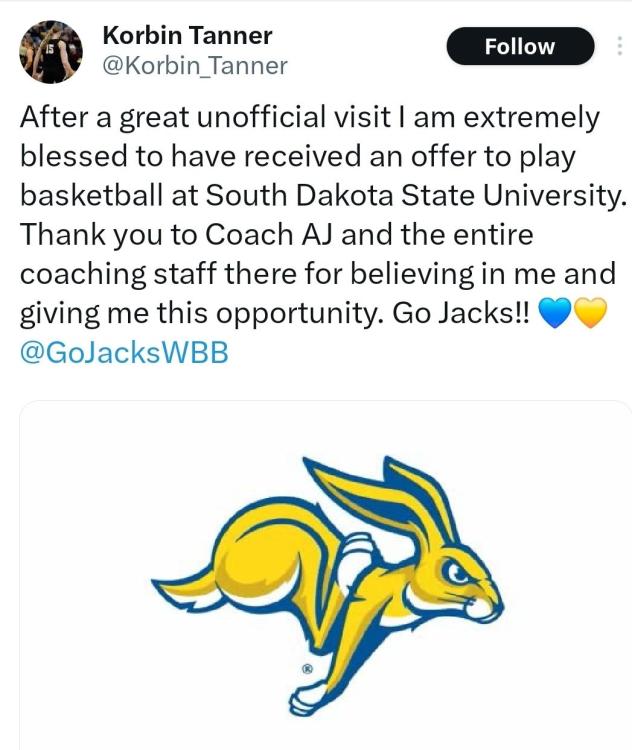Click the @Korbin_Tanner handle
632x750 pixels.
point(195,66)
